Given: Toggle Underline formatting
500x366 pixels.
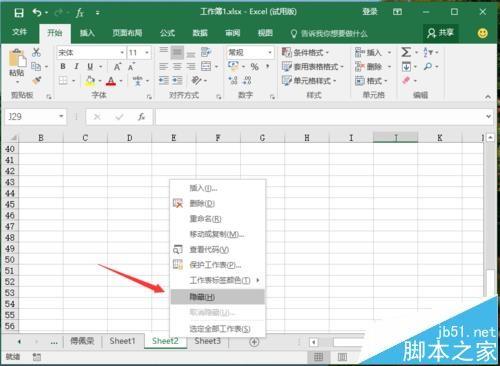Looking at the screenshot, I should tap(90, 66).
